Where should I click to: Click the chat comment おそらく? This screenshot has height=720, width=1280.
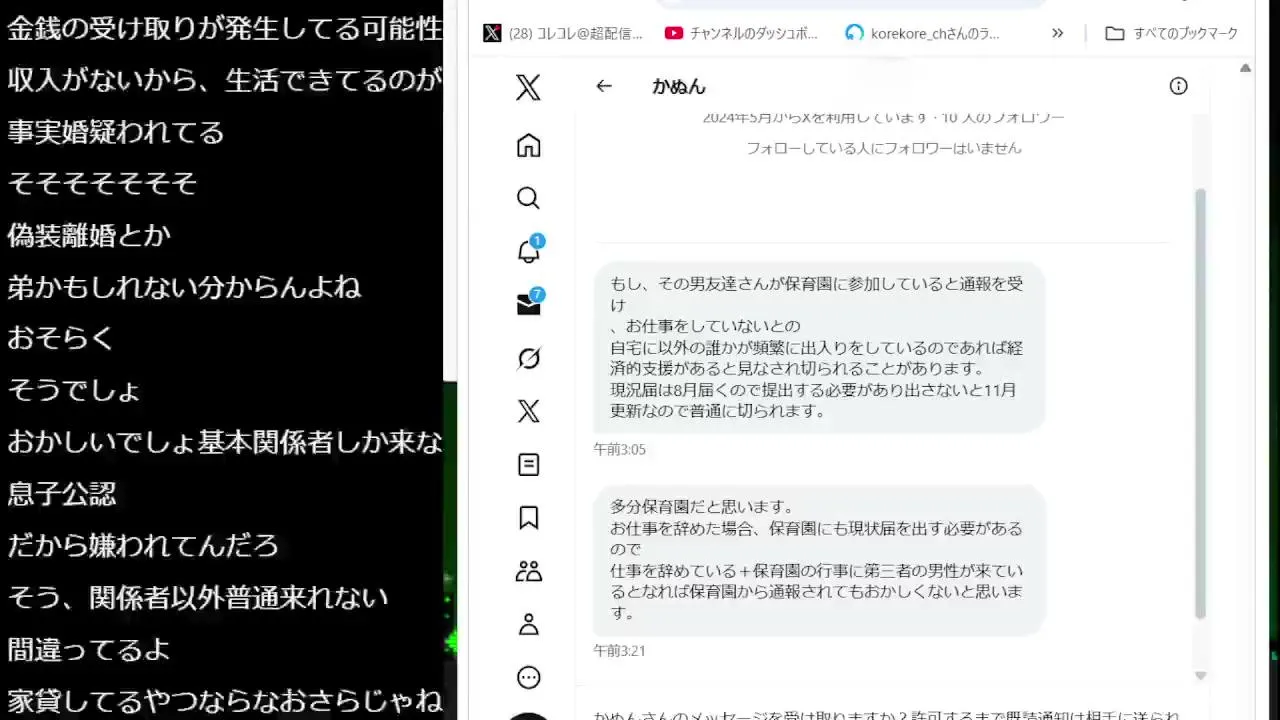(x=62, y=338)
